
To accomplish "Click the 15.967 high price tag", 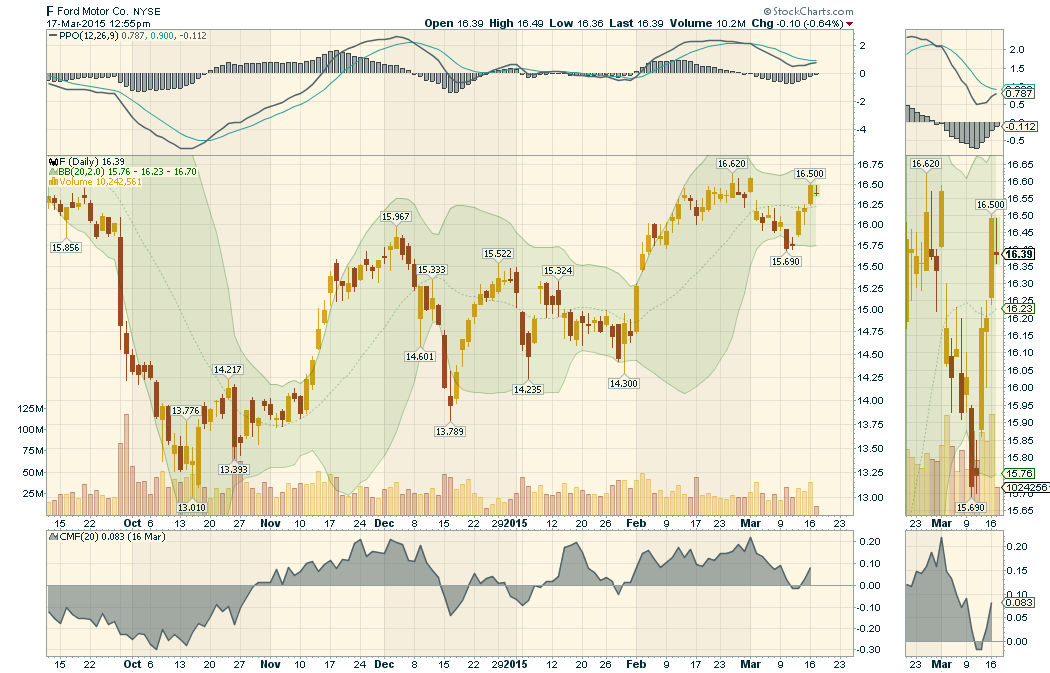I will coord(396,216).
